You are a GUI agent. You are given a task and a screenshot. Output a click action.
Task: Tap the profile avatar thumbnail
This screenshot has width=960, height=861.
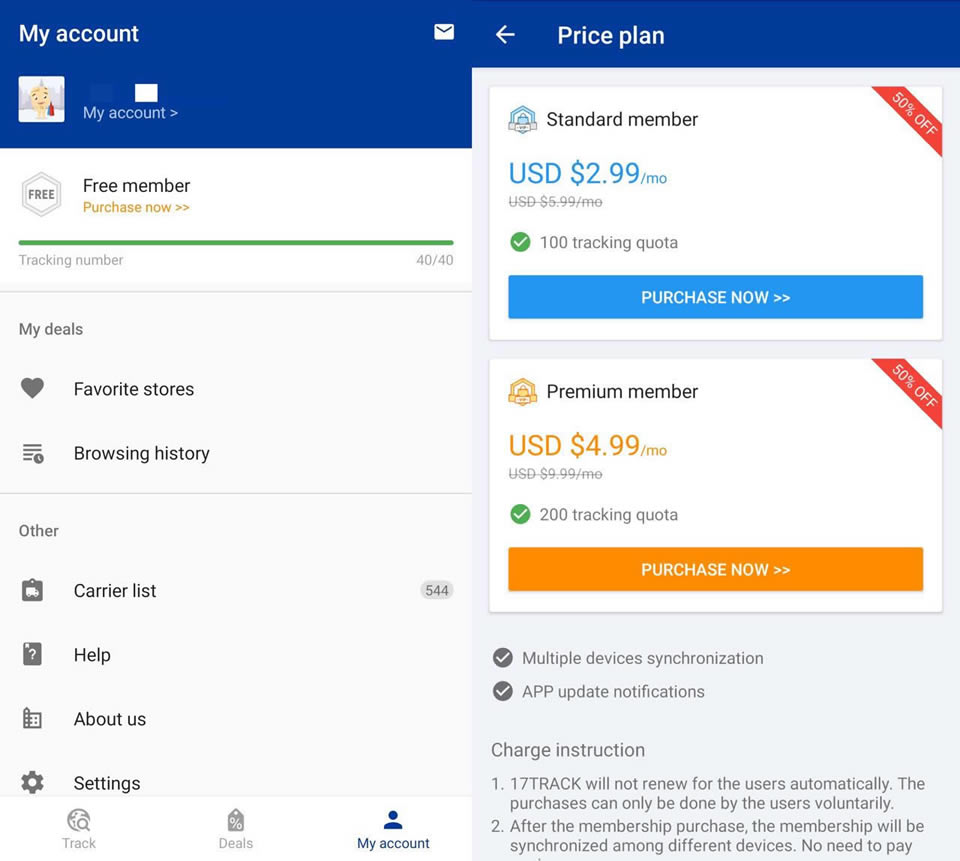click(x=42, y=99)
